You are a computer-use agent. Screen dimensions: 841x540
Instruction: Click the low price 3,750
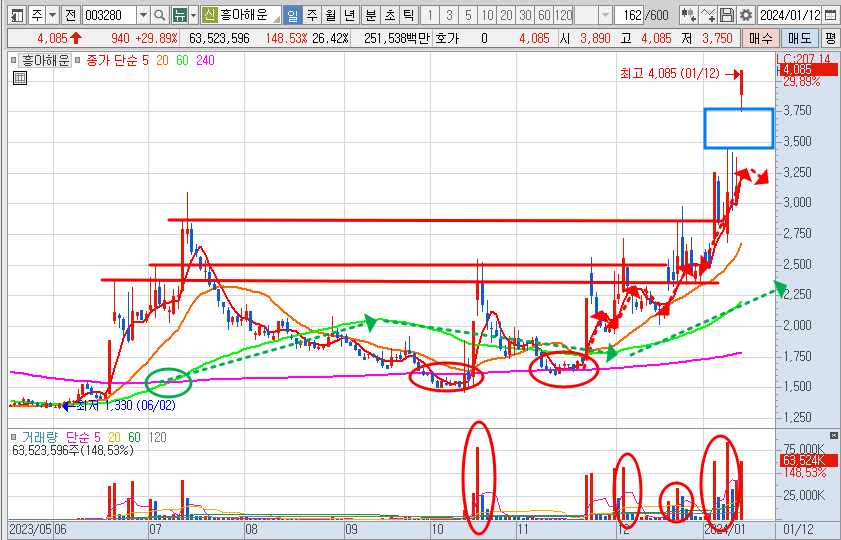717,38
